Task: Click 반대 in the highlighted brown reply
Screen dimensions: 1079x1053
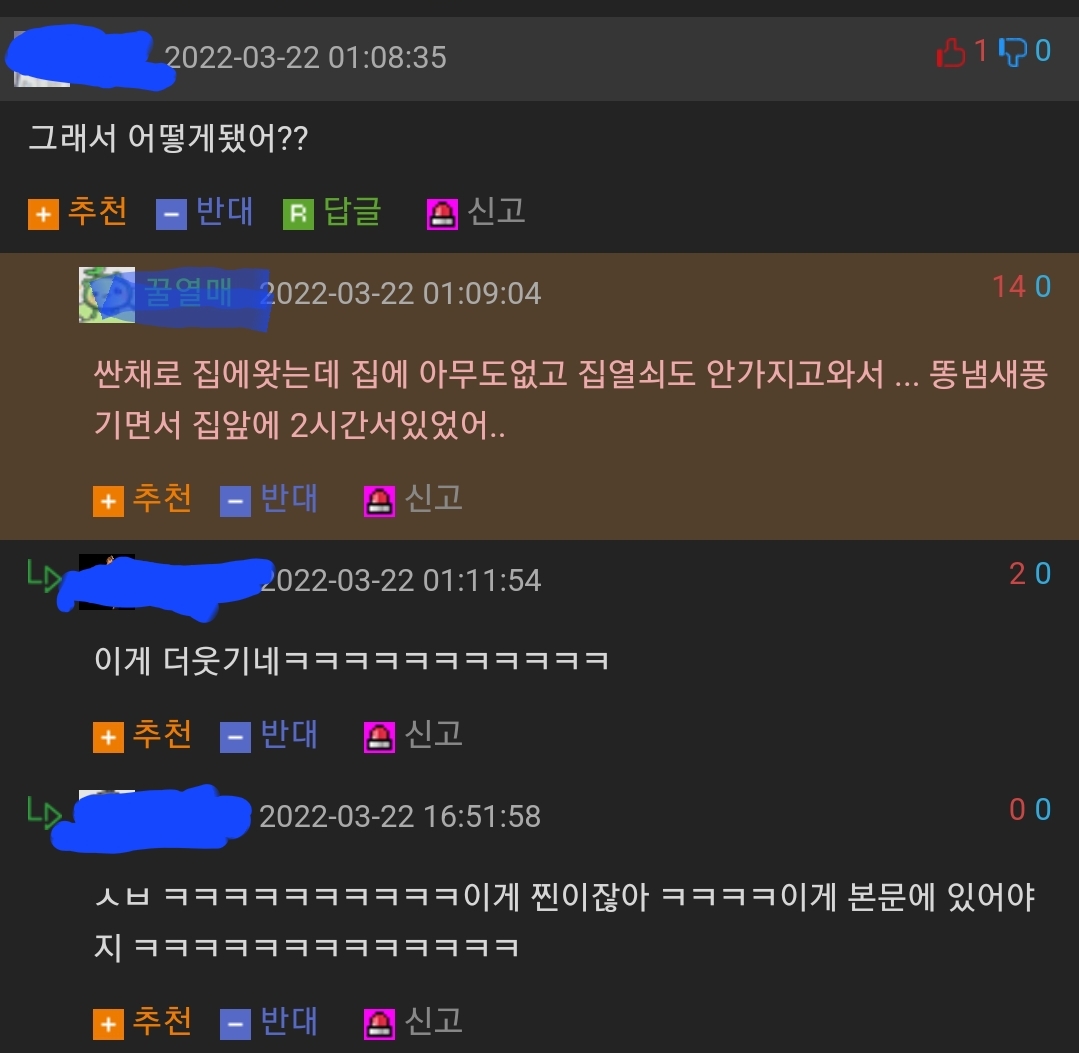Action: [x=289, y=498]
